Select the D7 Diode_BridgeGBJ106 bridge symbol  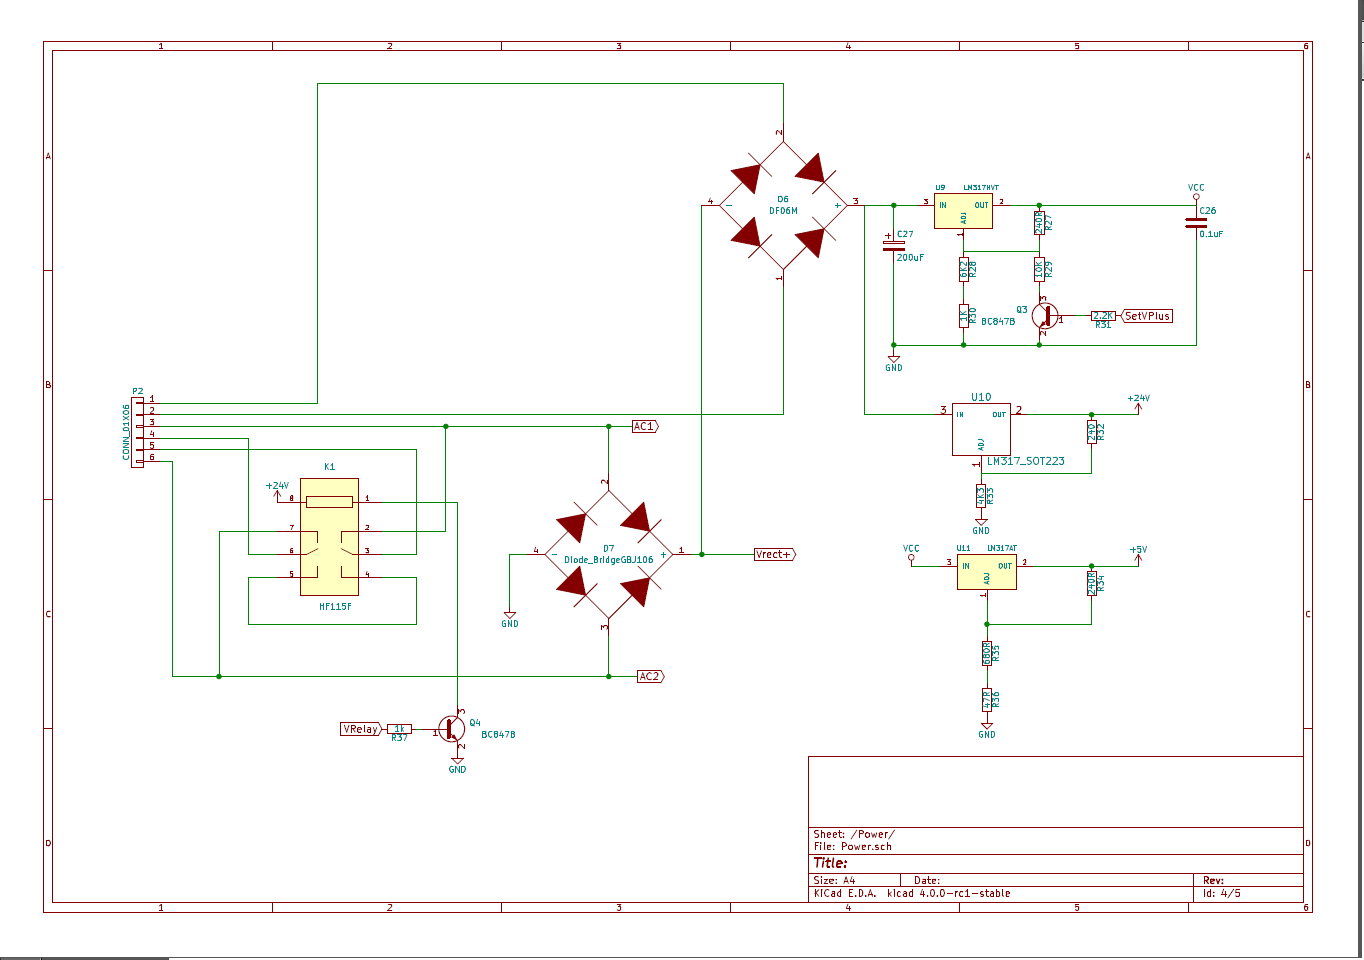point(608,553)
